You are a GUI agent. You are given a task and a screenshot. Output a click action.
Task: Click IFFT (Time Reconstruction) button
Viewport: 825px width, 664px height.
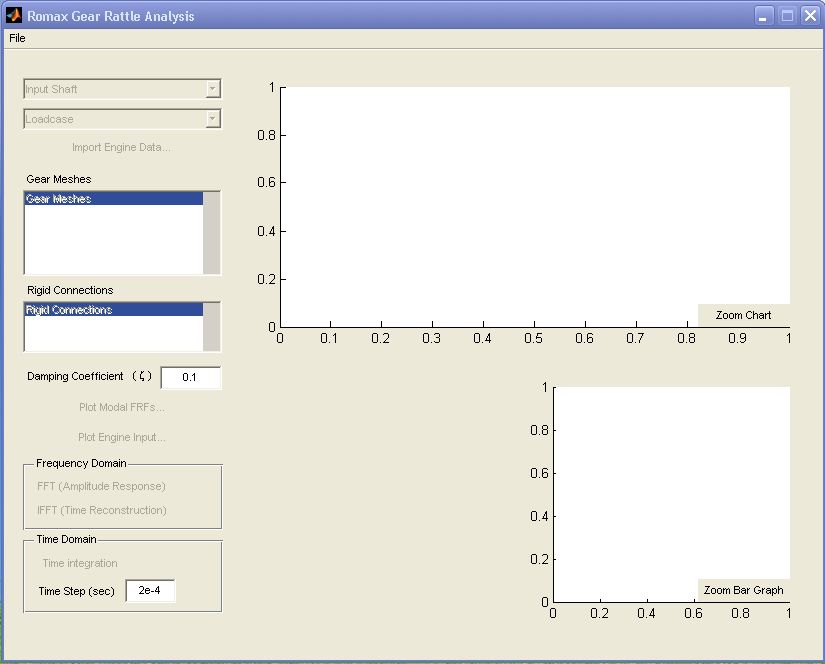[x=102, y=510]
